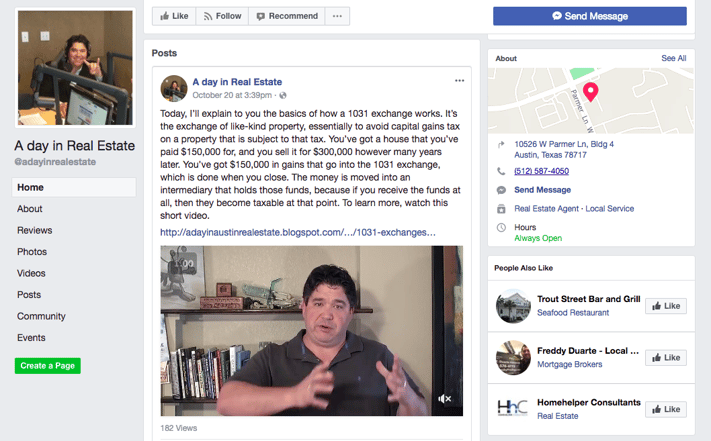Viewport: 711px width, 441px height.
Task: Open the post options three-dot menu
Action: click(459, 81)
